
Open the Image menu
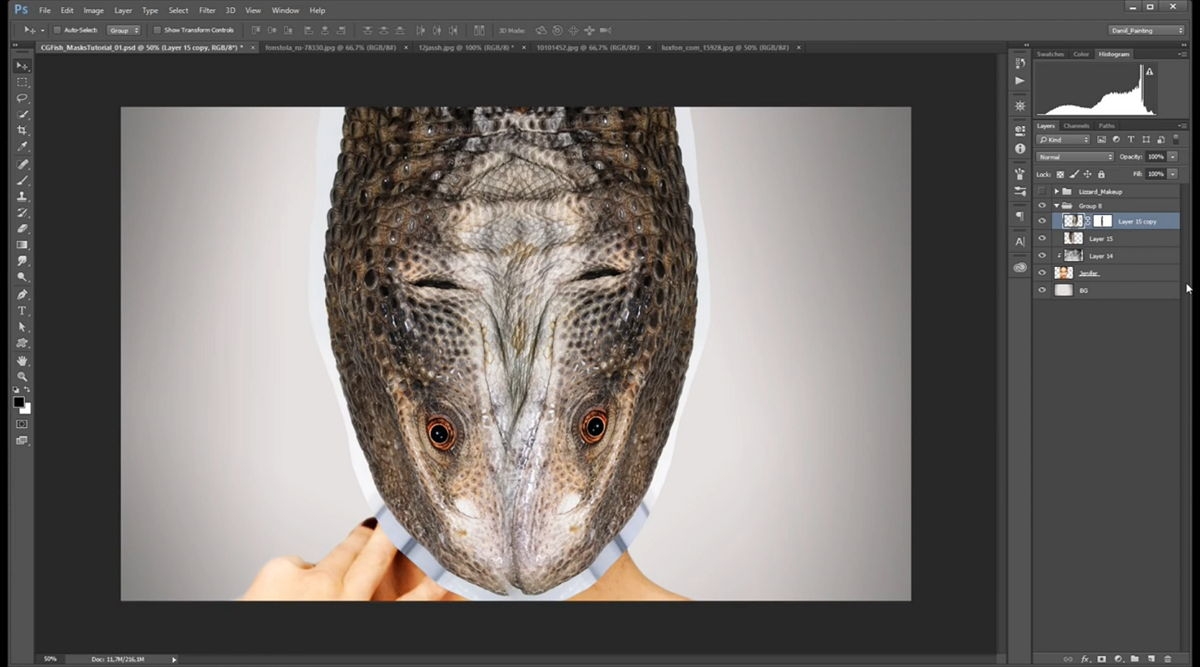[x=93, y=10]
